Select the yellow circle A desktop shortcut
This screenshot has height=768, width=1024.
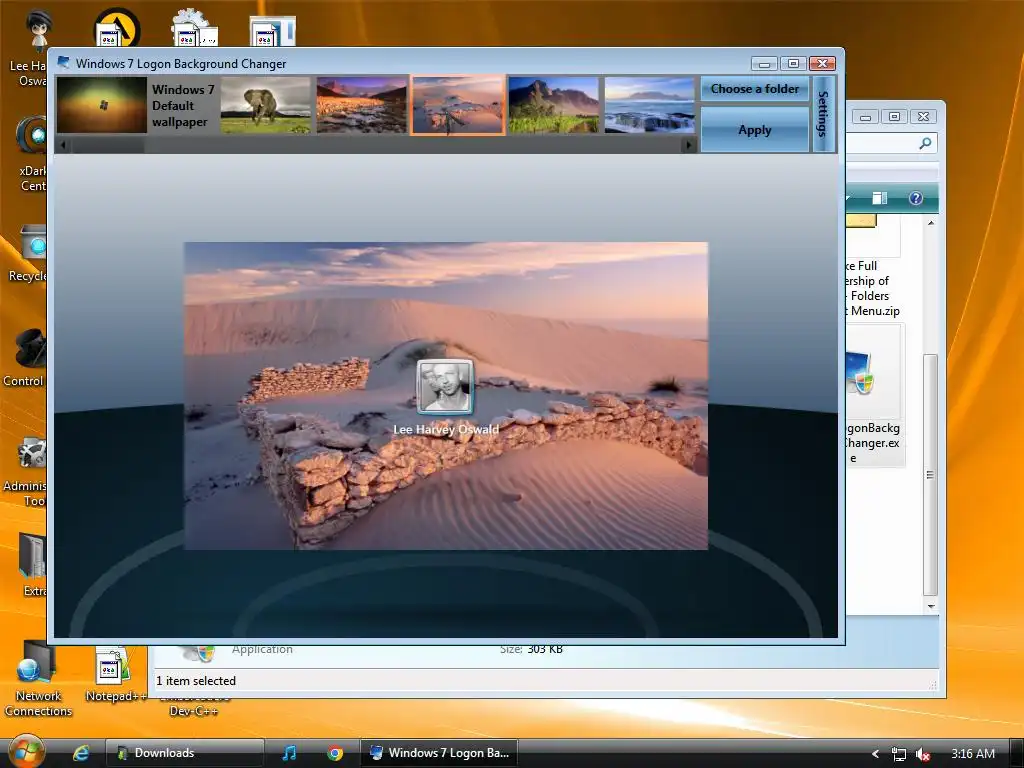[117, 27]
